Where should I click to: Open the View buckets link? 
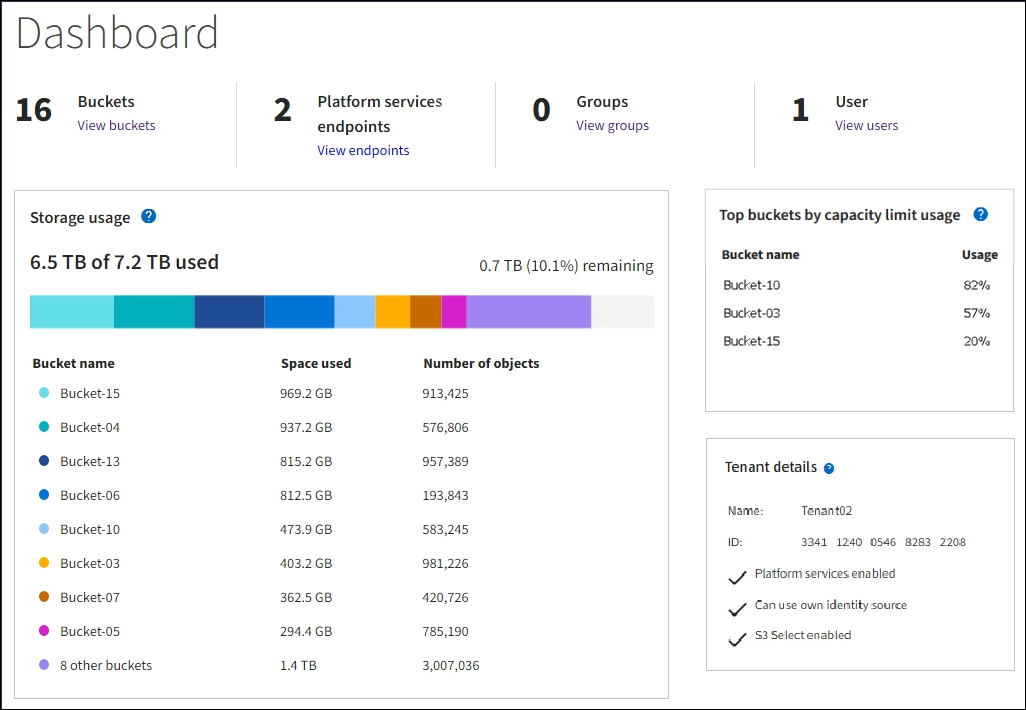pyautogui.click(x=116, y=126)
